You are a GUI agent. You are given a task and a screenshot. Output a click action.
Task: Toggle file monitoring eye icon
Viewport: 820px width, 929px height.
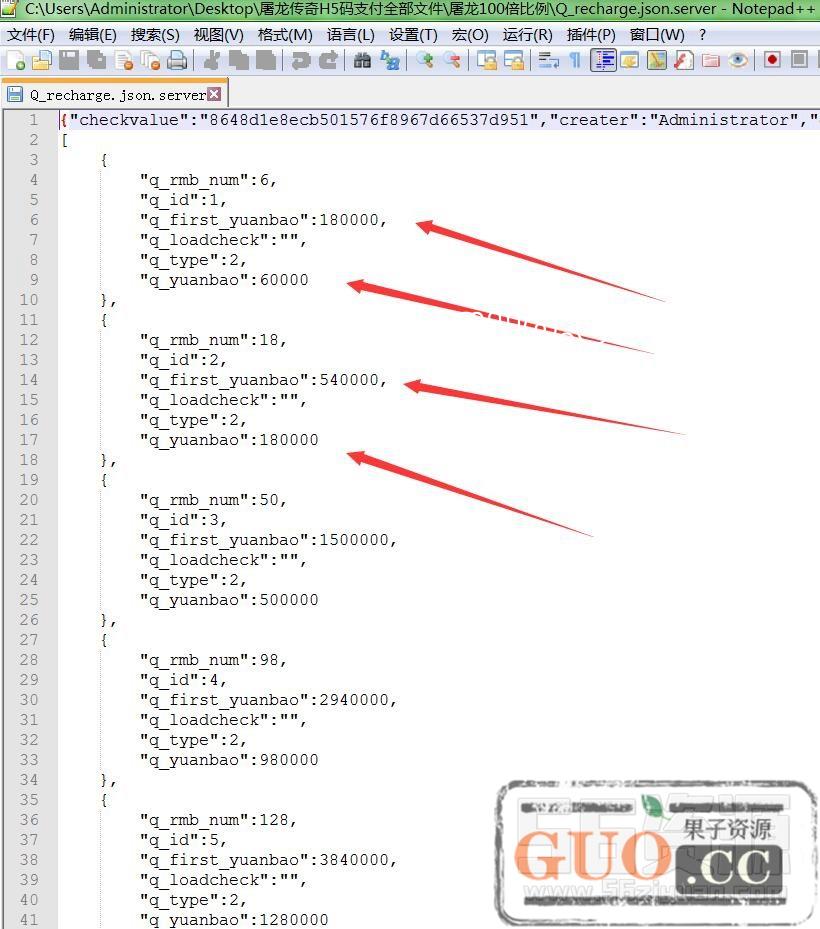pos(738,61)
